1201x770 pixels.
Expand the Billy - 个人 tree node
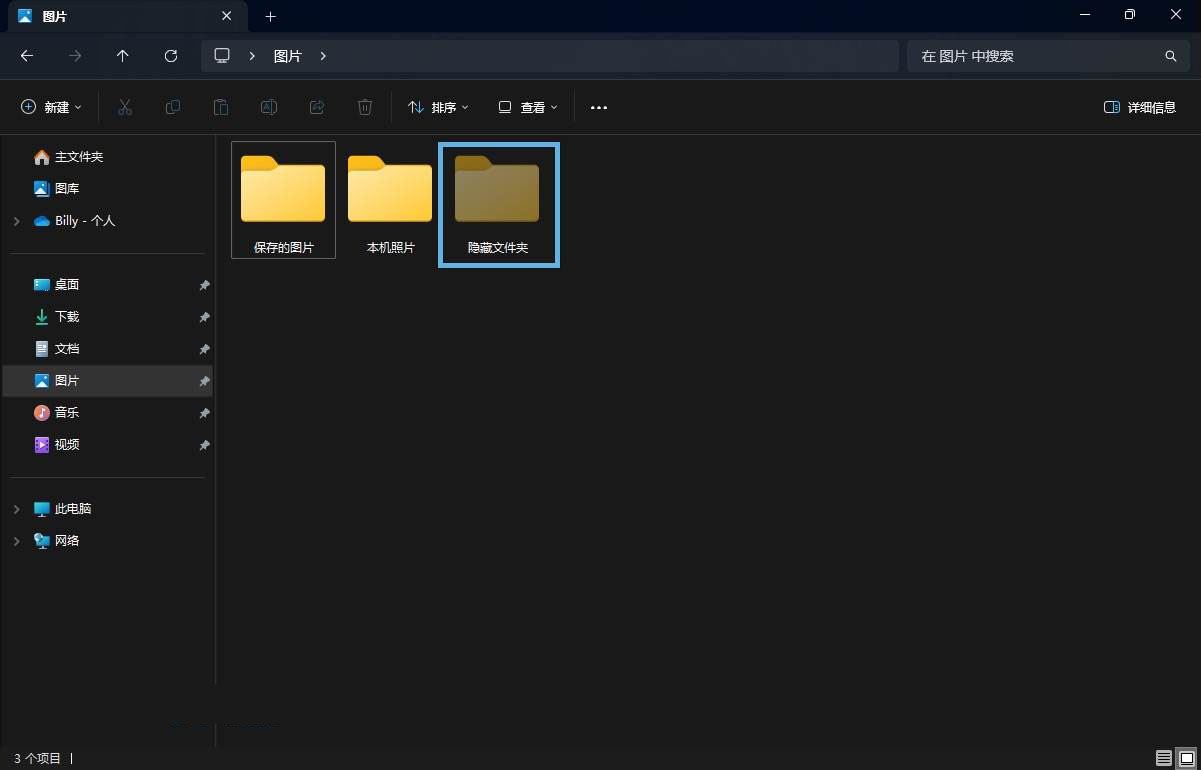16,220
